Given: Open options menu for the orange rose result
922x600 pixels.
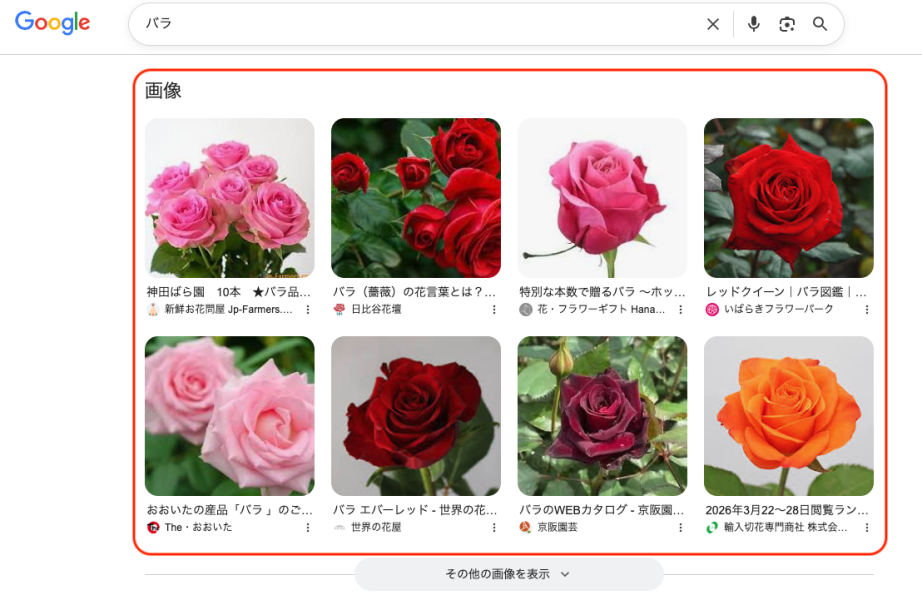Looking at the screenshot, I should 866,528.
